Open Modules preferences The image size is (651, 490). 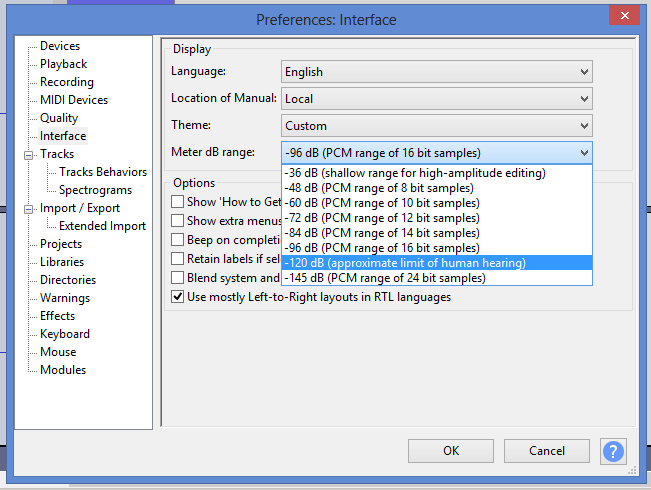click(63, 370)
